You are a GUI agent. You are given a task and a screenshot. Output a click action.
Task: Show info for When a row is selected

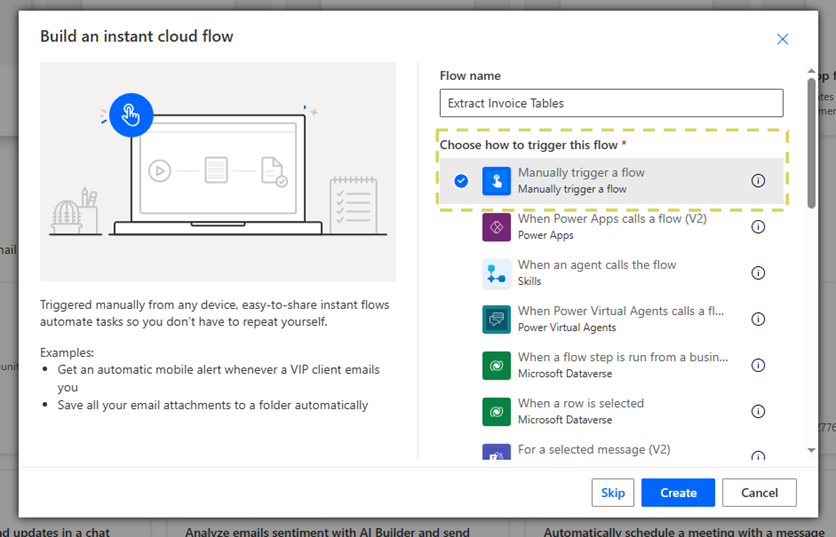[758, 411]
